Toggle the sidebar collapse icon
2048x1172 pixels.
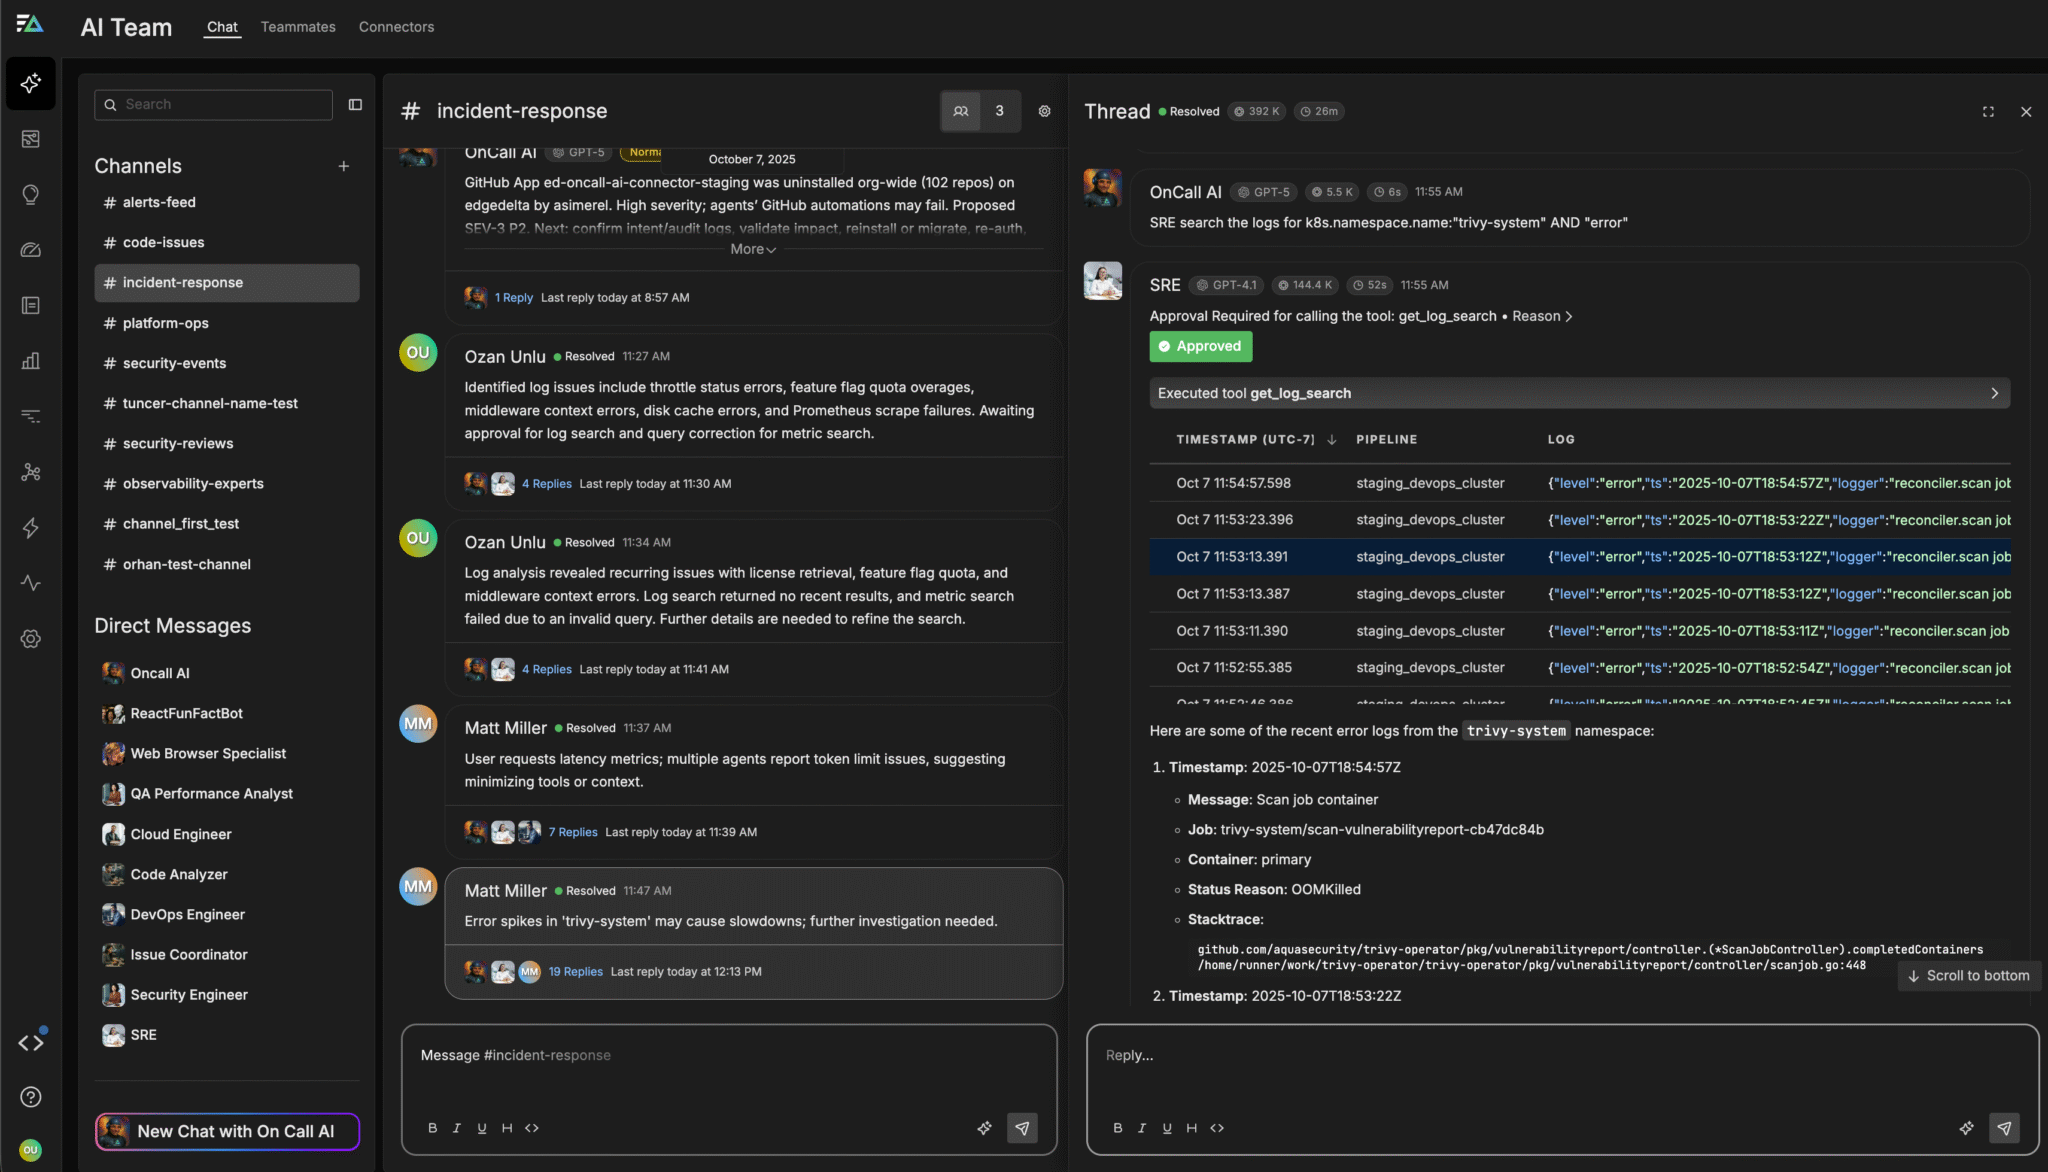tap(355, 105)
